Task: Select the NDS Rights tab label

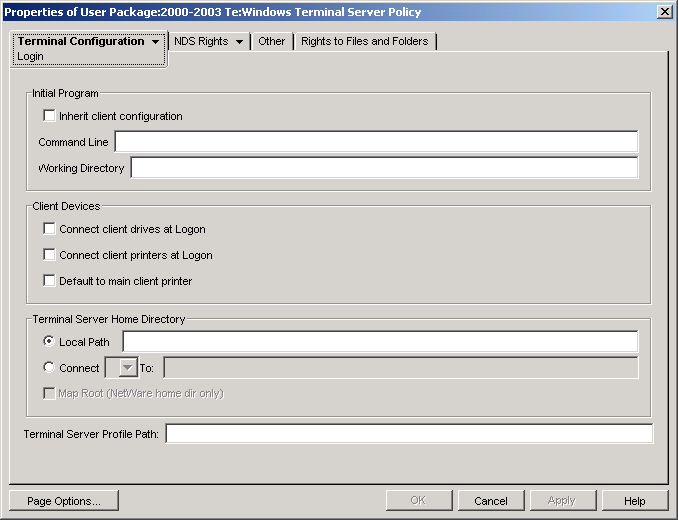Action: [x=201, y=41]
